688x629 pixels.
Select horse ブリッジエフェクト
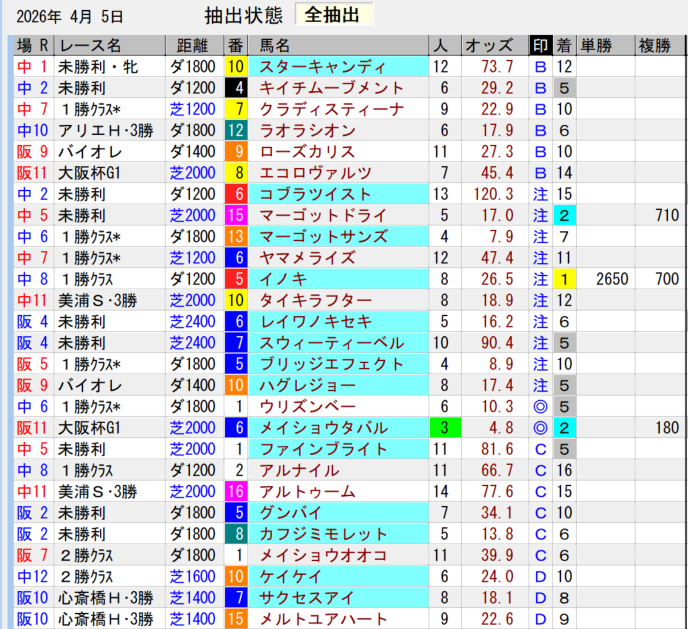click(x=338, y=364)
